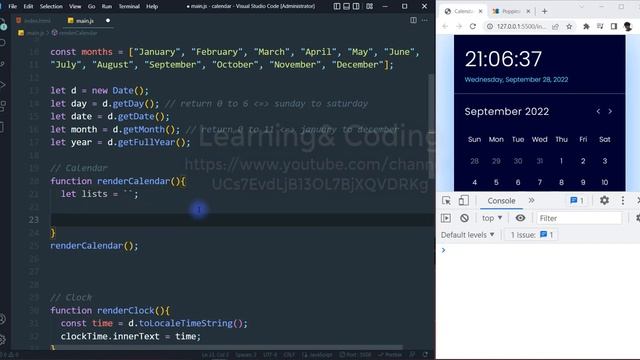Place cursor on editor line 23

pos(242,220)
